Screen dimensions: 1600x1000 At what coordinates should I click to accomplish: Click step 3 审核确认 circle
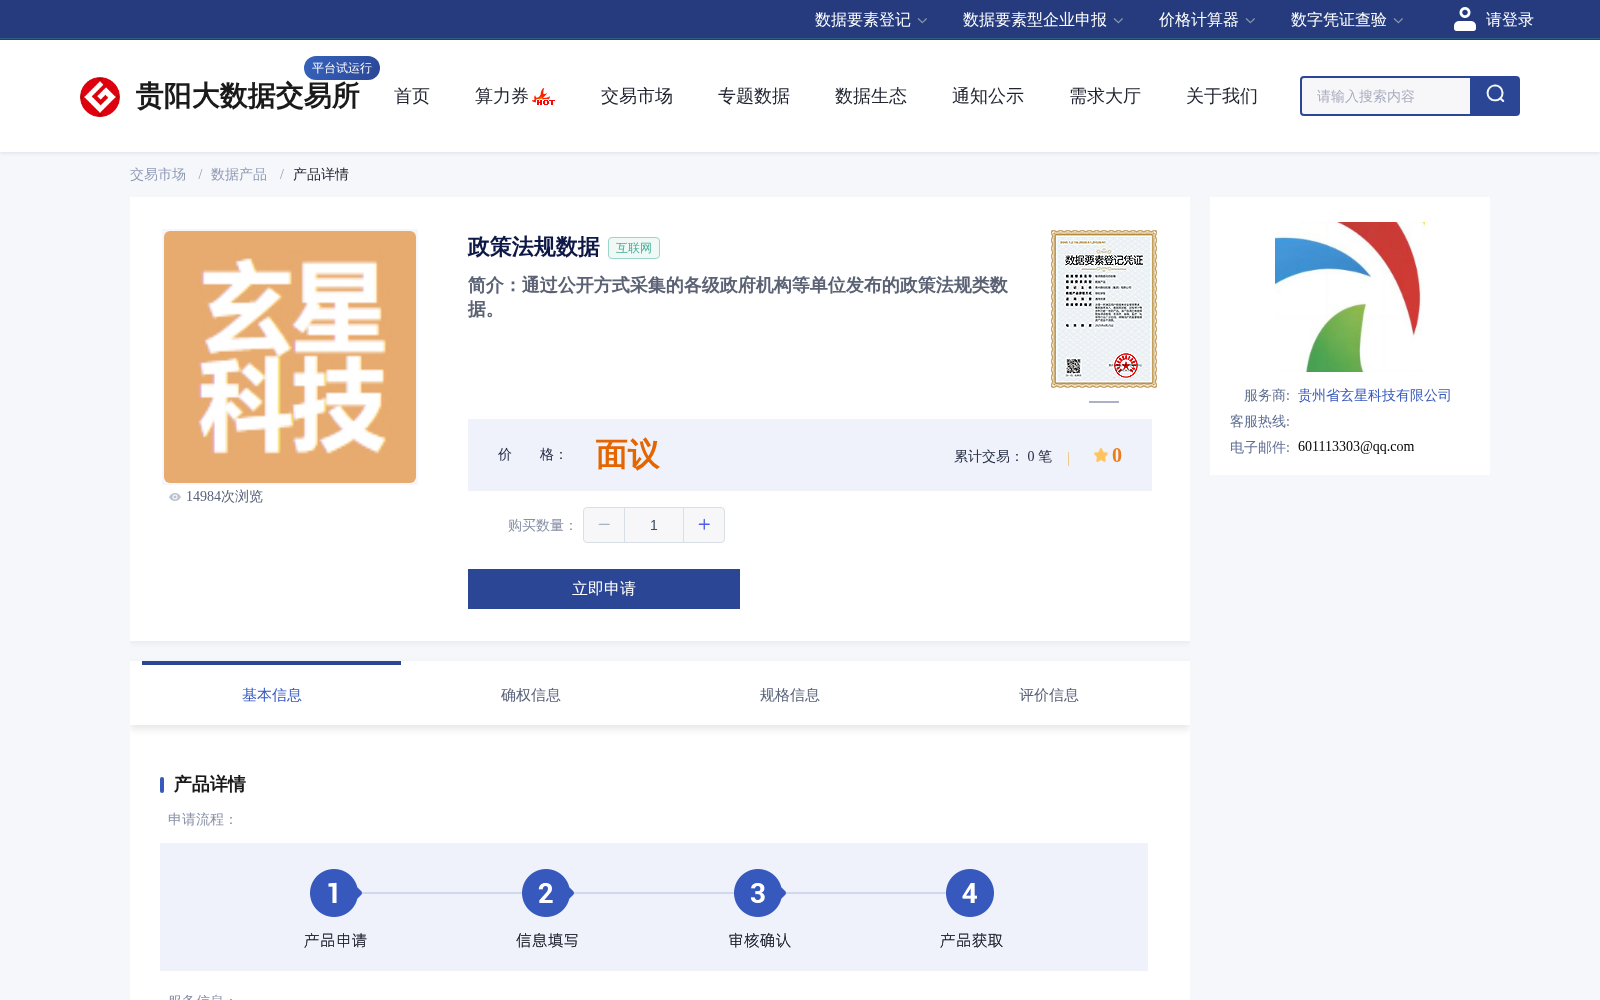tap(758, 893)
